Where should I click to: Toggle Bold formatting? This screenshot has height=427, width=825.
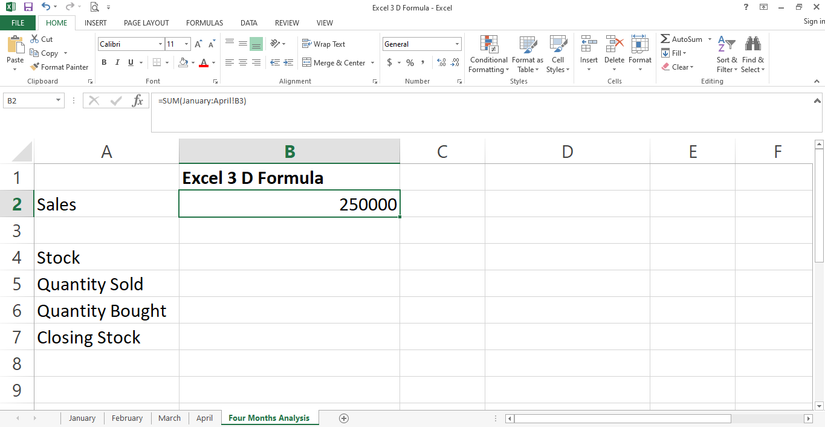click(x=104, y=63)
